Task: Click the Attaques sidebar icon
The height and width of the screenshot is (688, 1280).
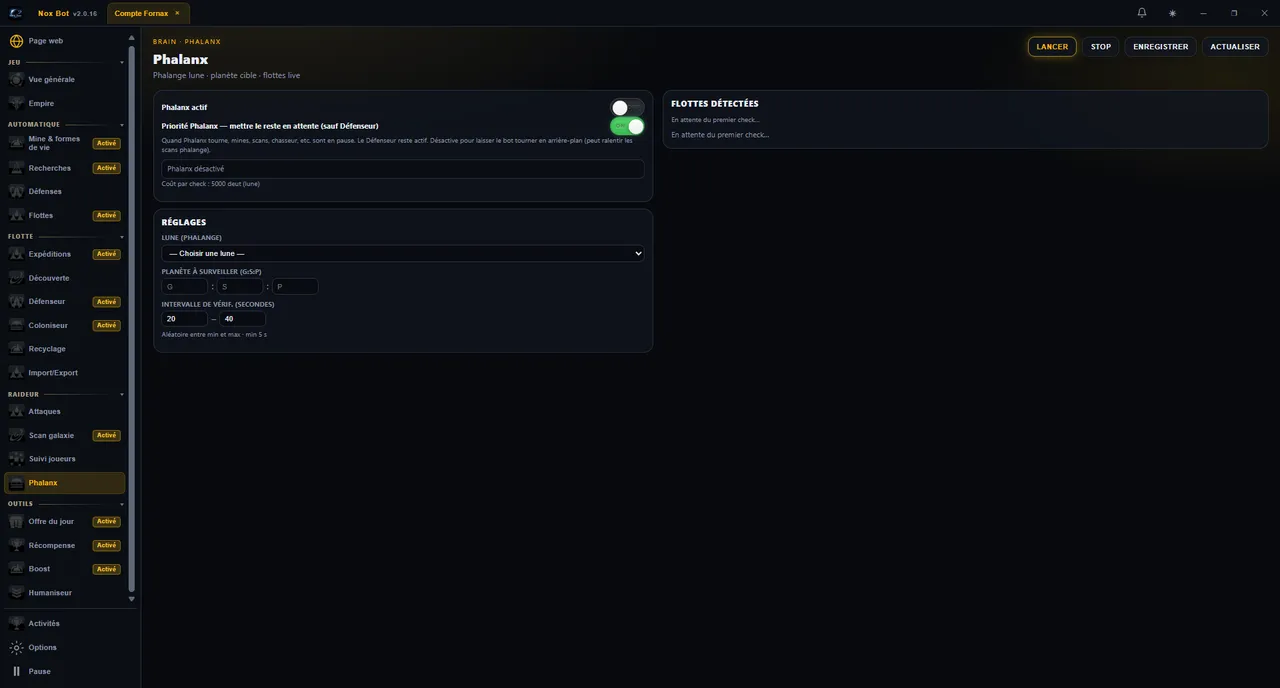Action: (16, 411)
